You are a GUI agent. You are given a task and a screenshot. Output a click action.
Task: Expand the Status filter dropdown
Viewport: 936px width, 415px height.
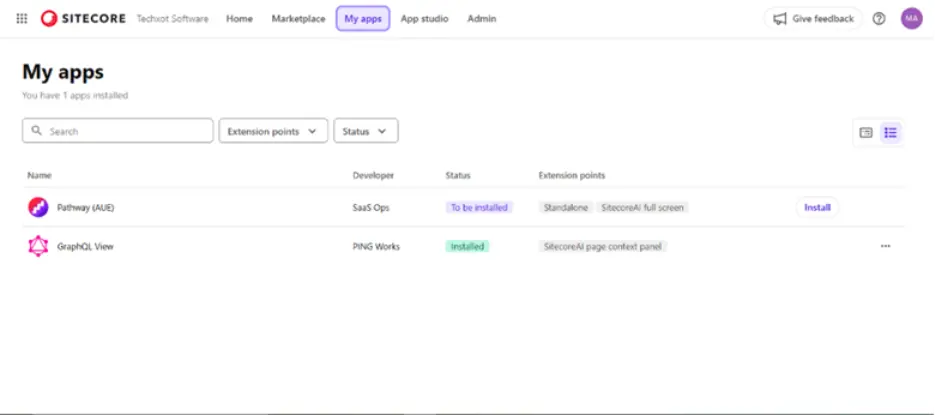pyautogui.click(x=366, y=131)
